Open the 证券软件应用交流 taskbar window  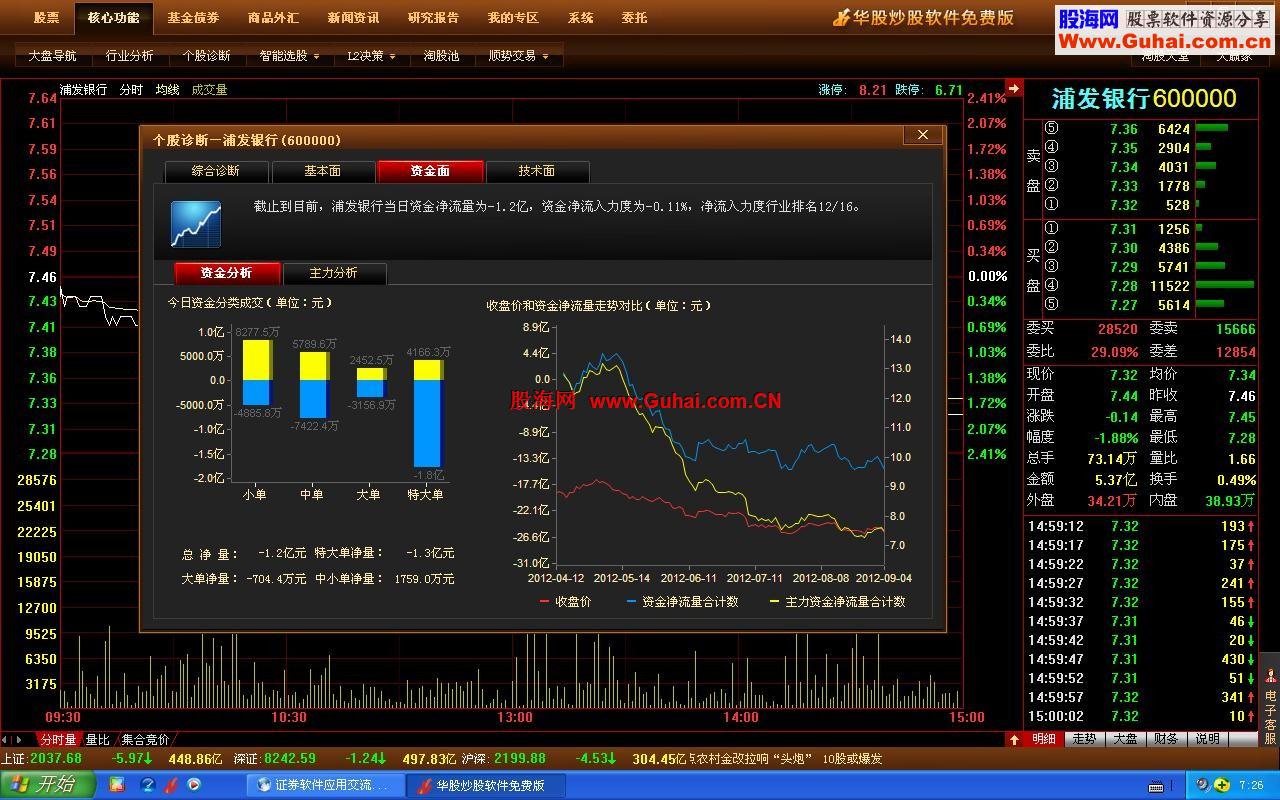click(x=324, y=785)
